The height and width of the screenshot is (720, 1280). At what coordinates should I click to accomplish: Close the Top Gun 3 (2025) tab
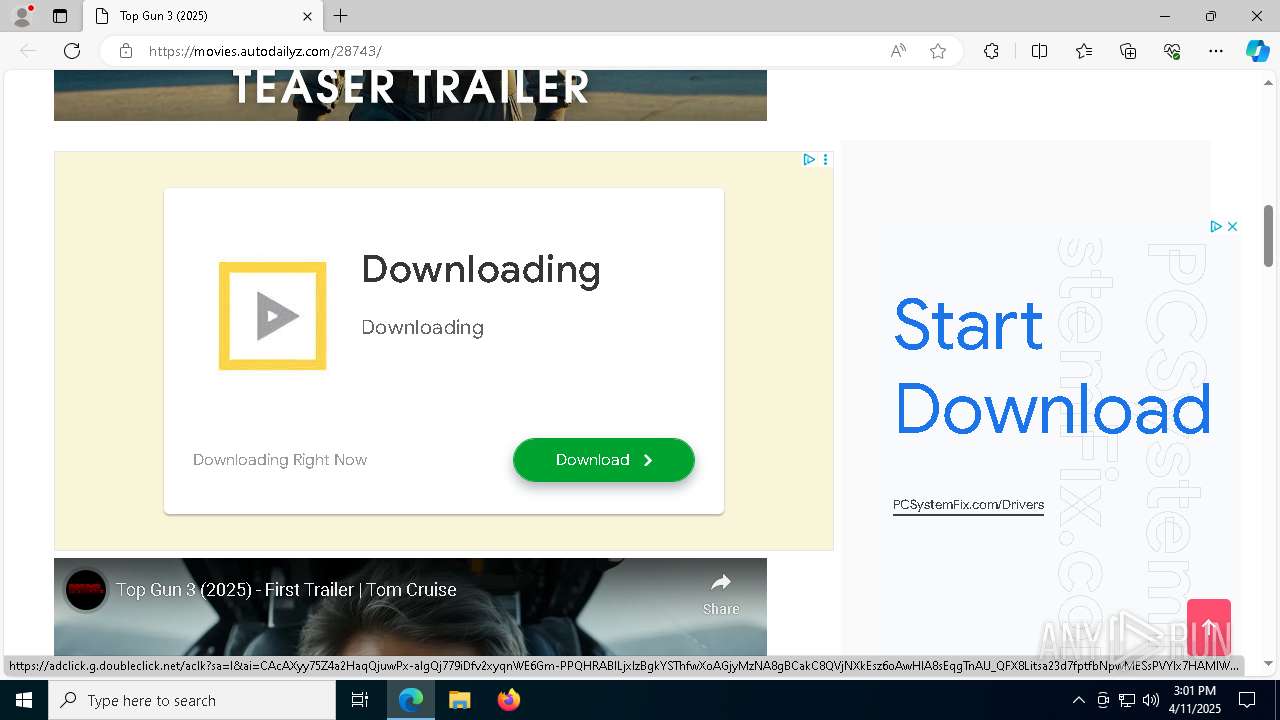tap(307, 16)
